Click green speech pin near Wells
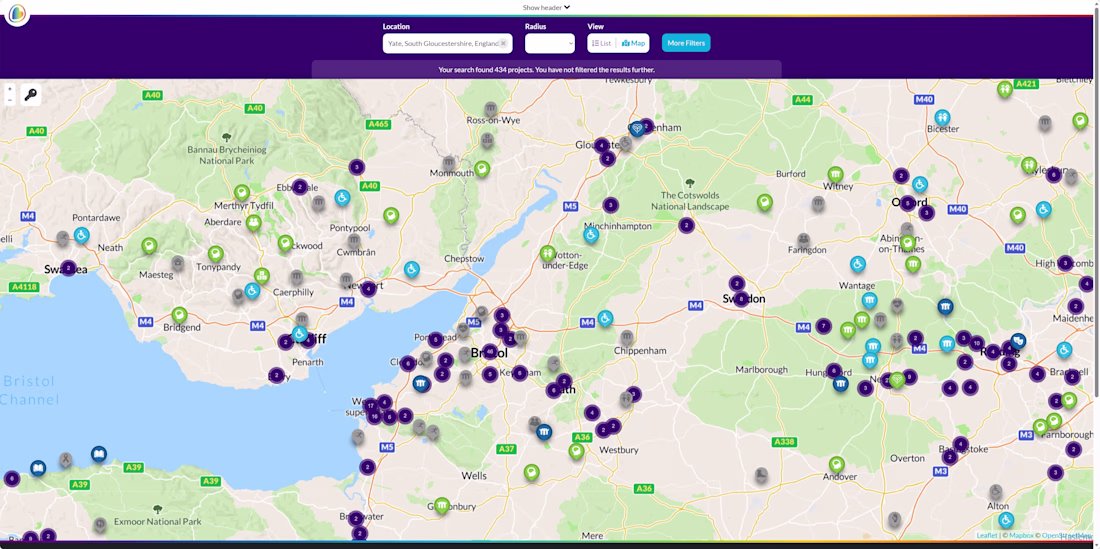1100x549 pixels. pos(532,472)
